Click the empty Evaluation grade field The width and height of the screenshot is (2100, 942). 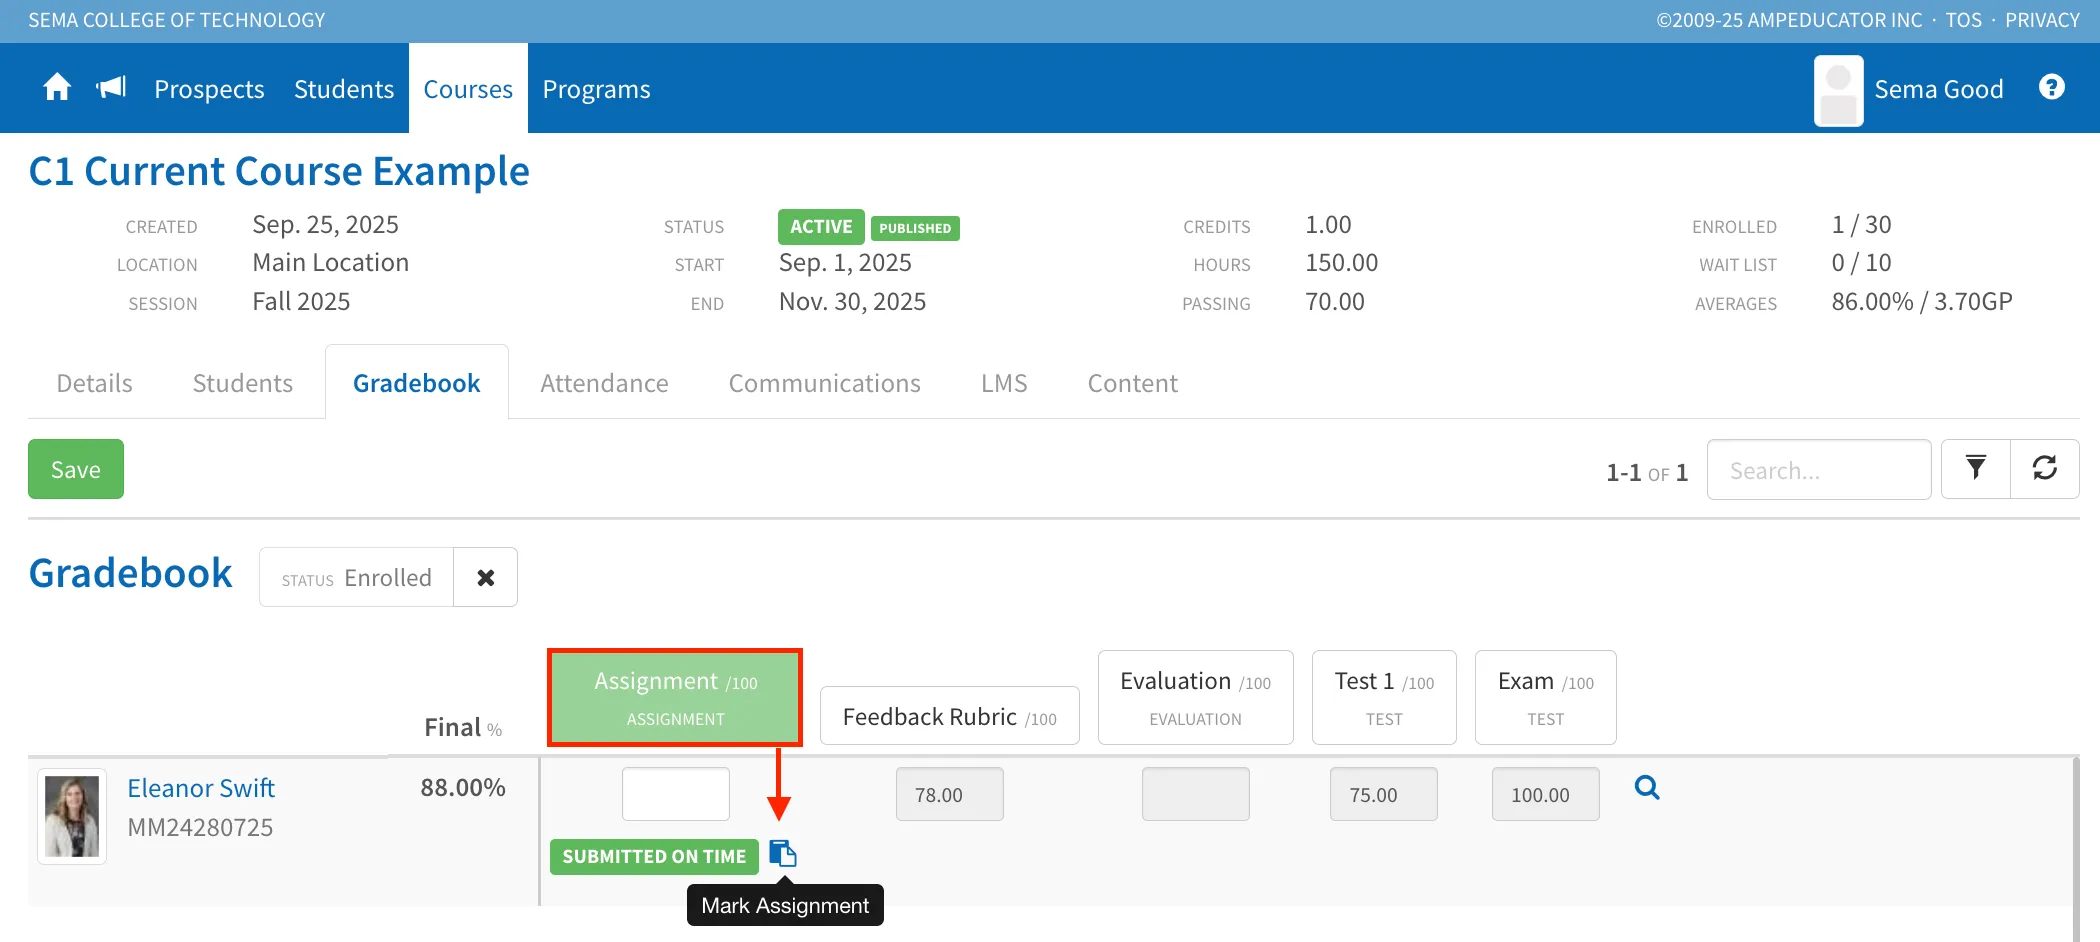click(1196, 794)
